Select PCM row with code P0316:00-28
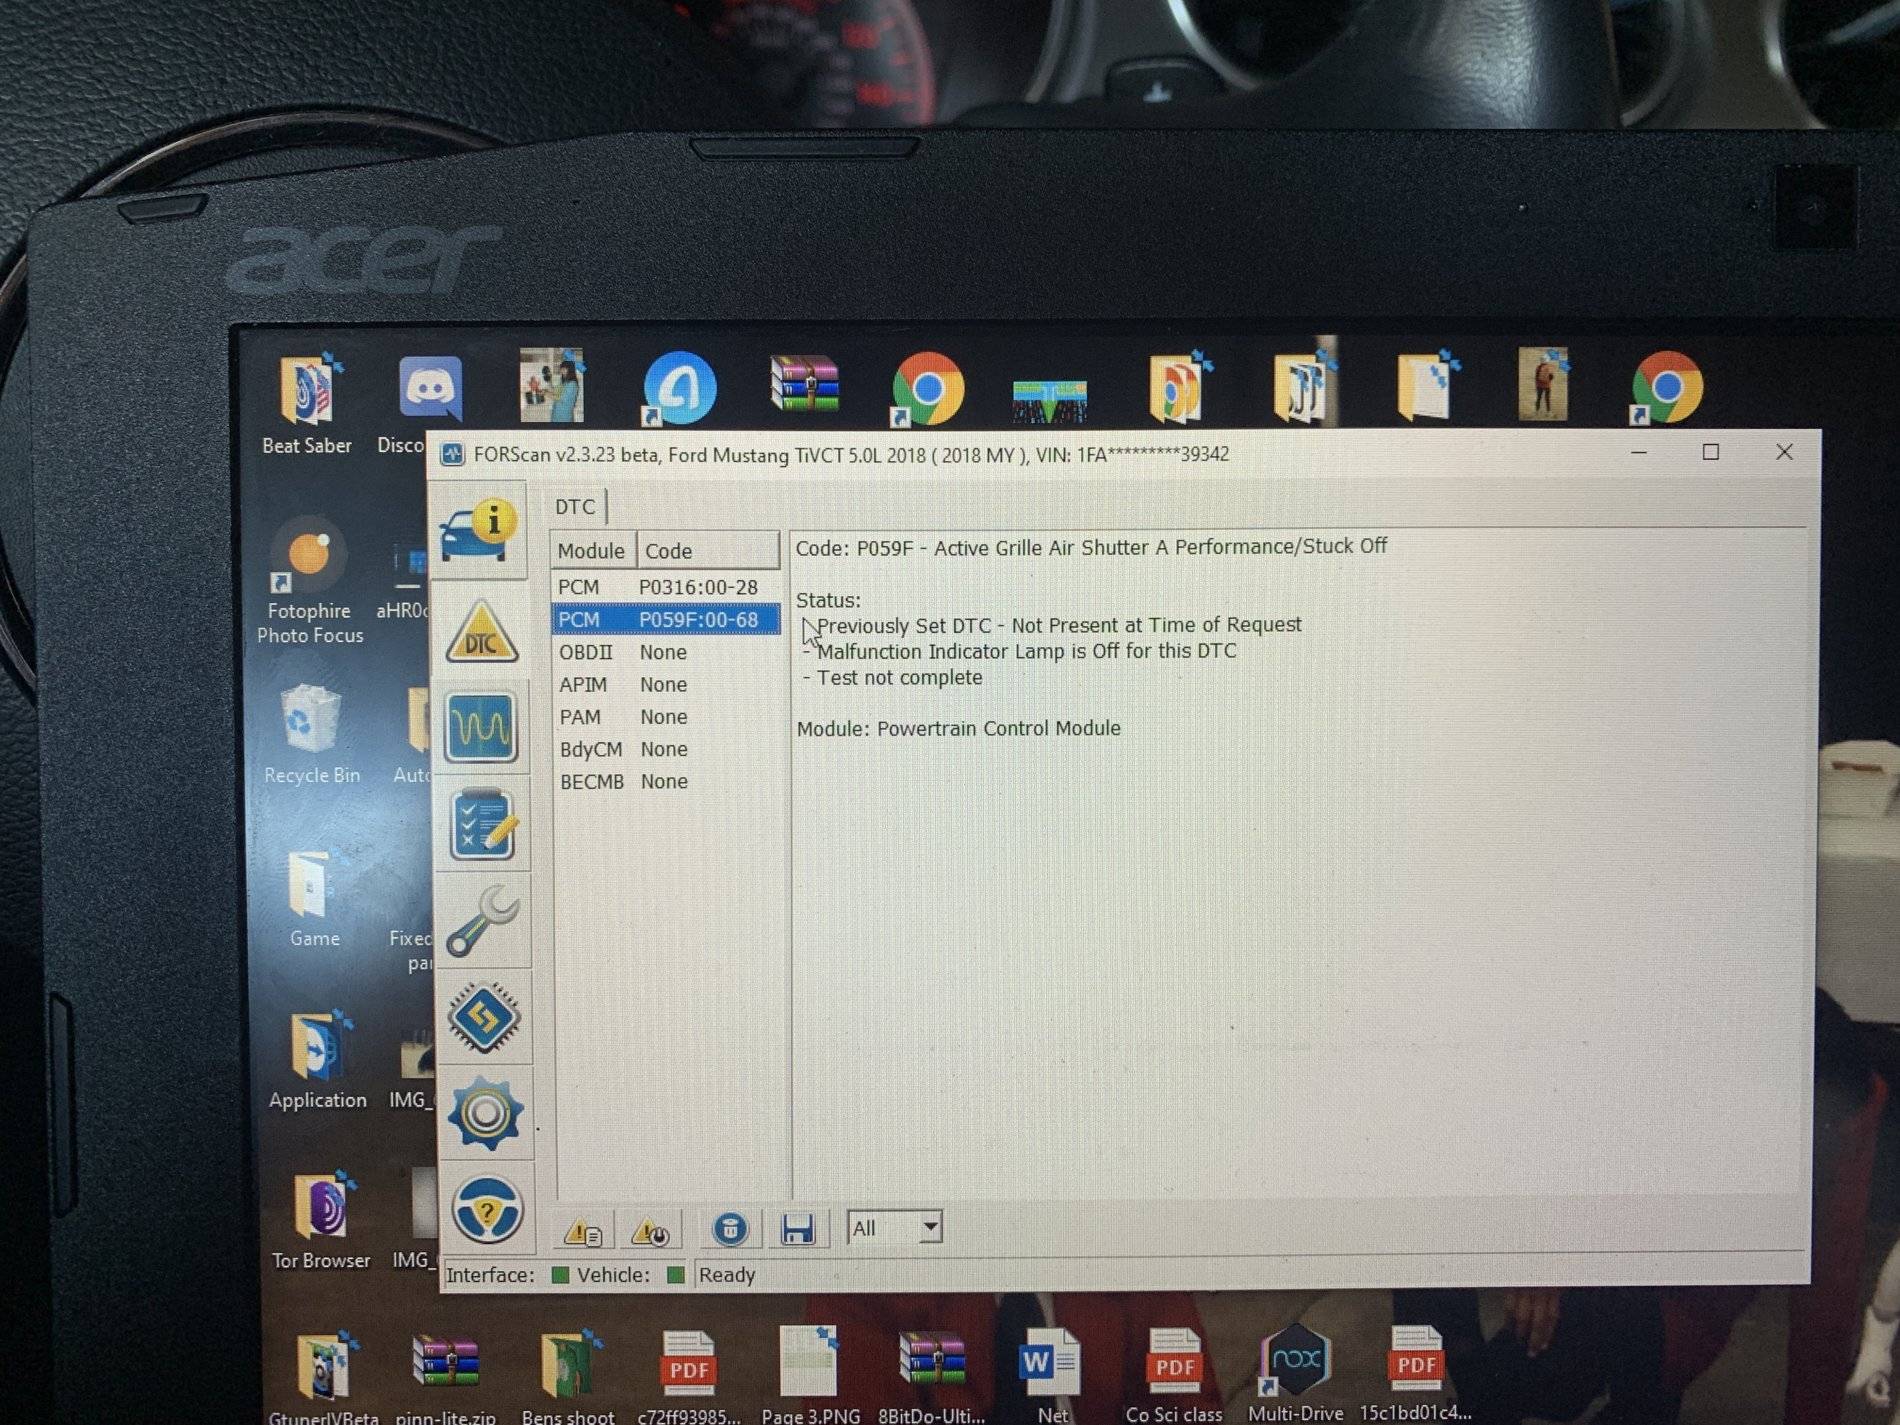 coord(665,587)
